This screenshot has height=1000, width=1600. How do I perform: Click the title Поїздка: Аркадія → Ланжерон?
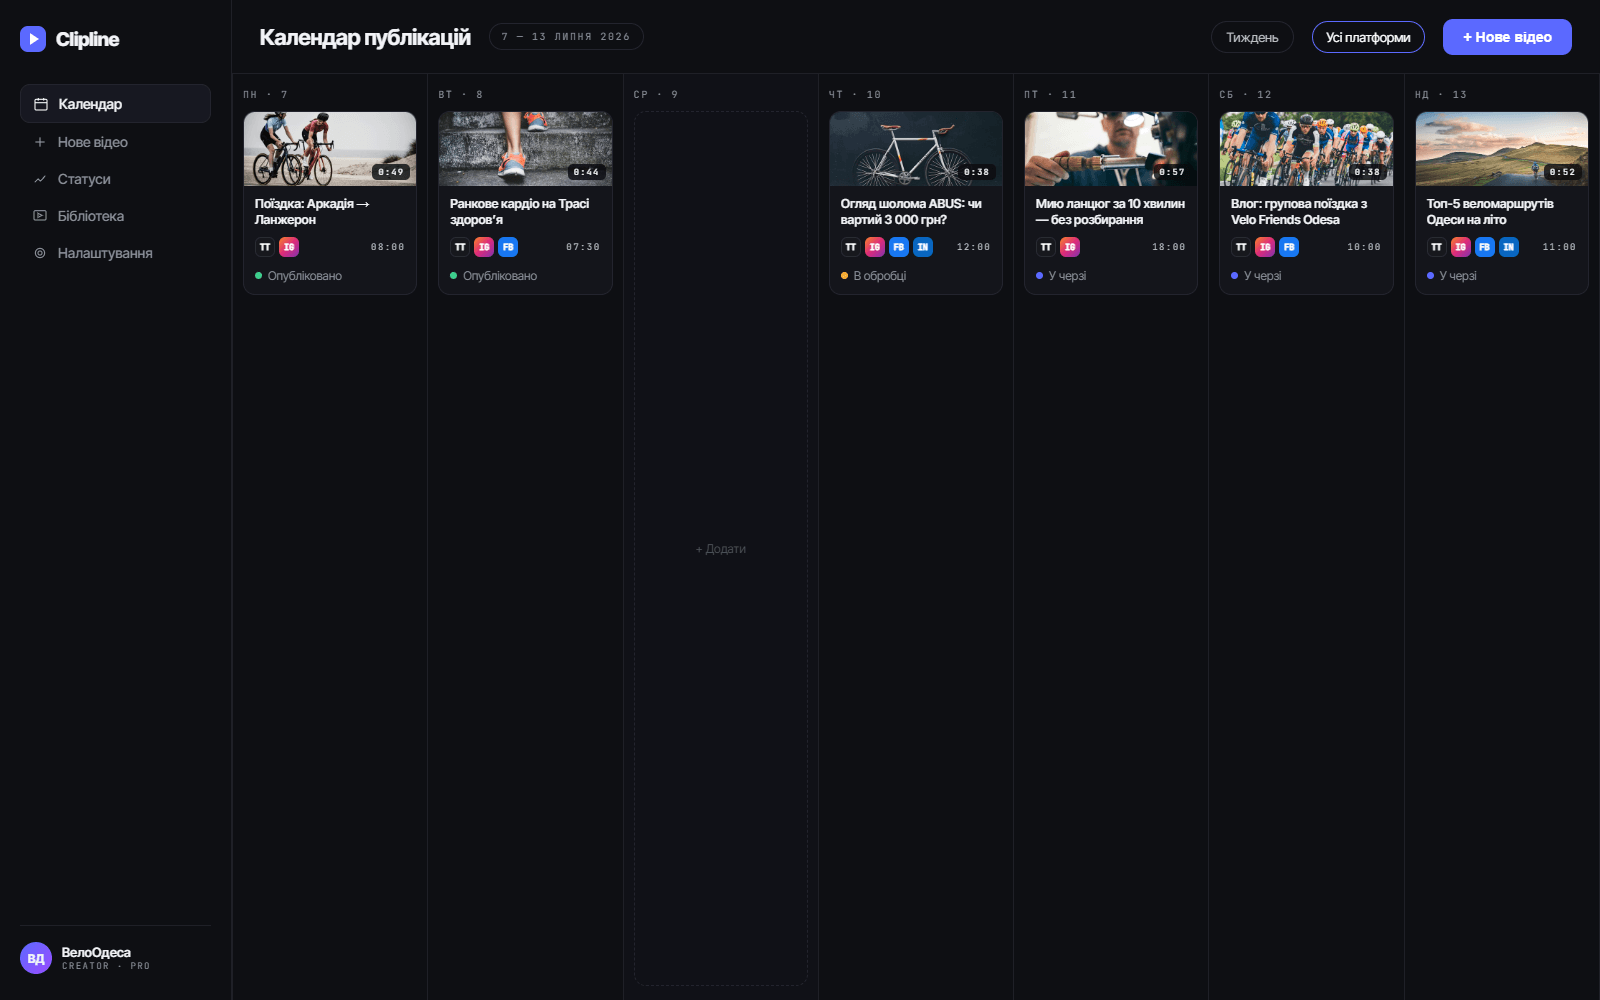312,212
